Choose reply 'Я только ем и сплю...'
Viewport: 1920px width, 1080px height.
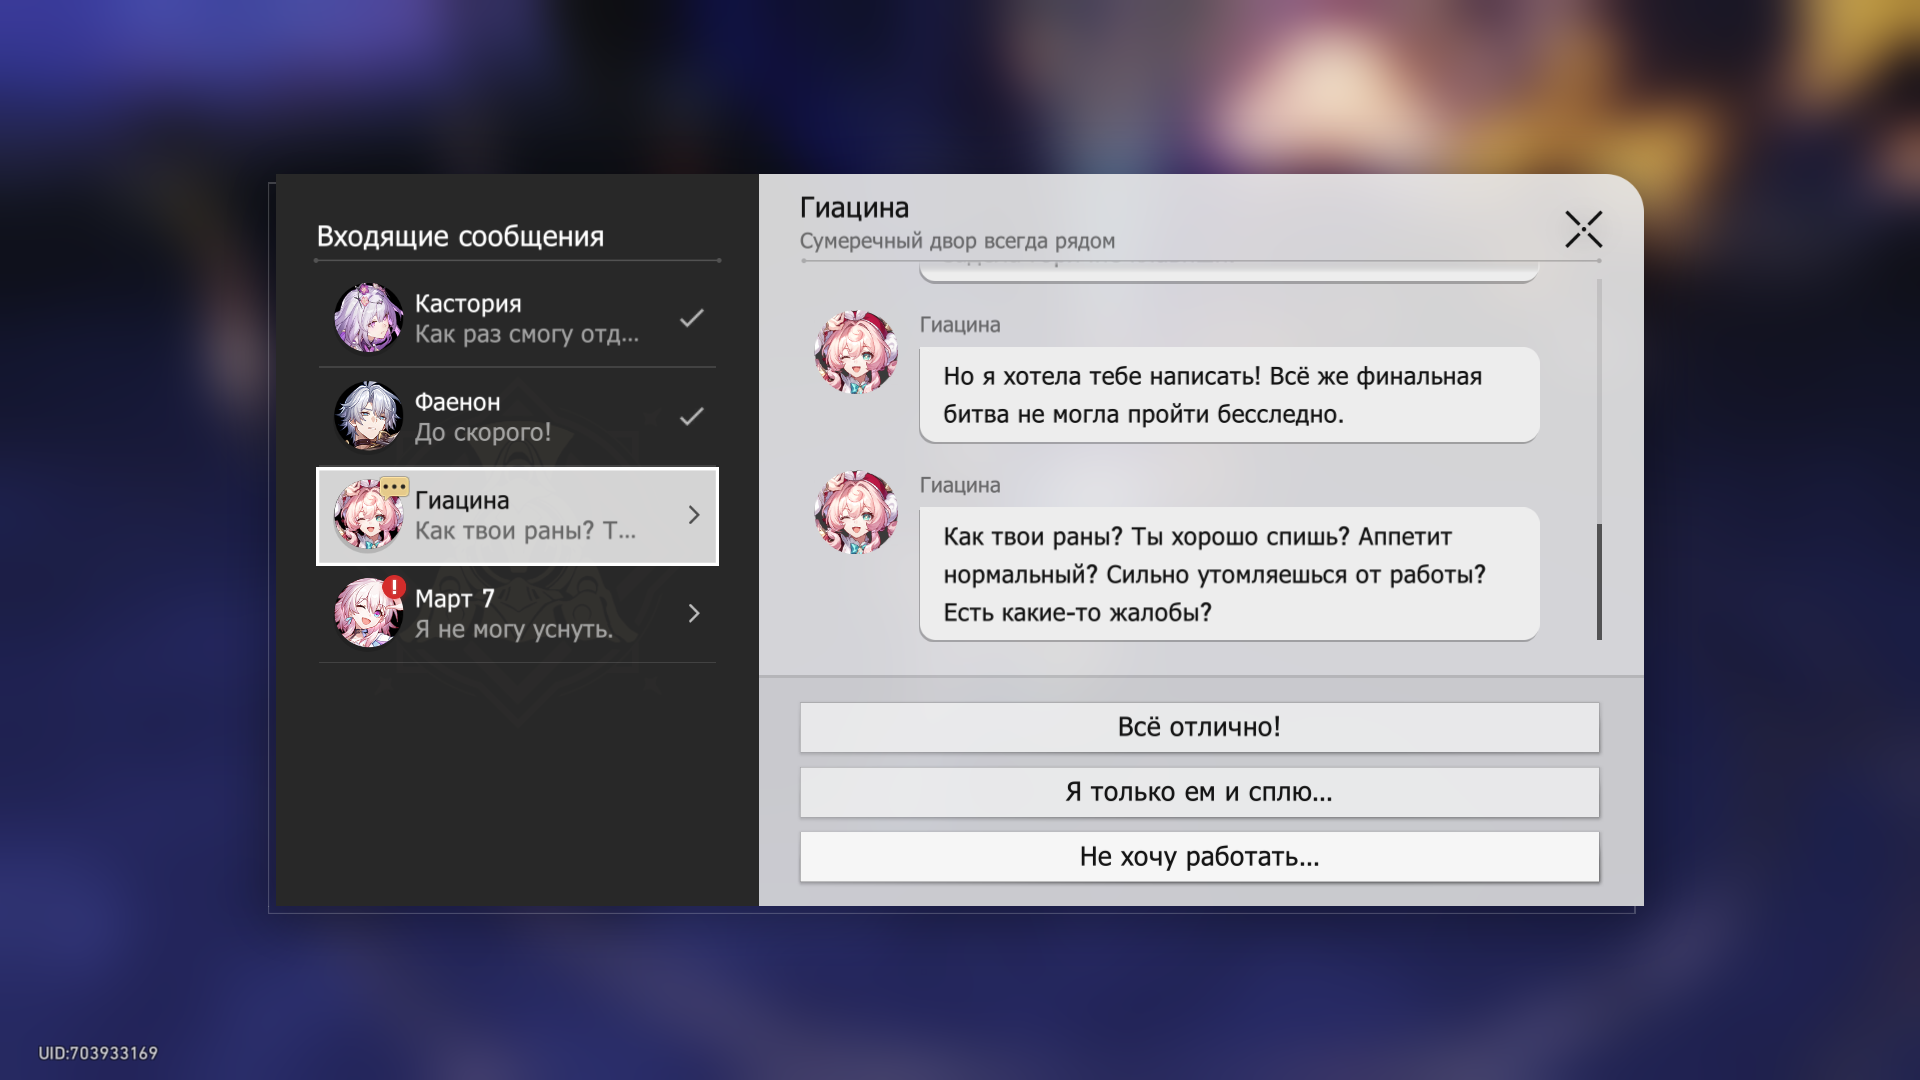(x=1199, y=792)
